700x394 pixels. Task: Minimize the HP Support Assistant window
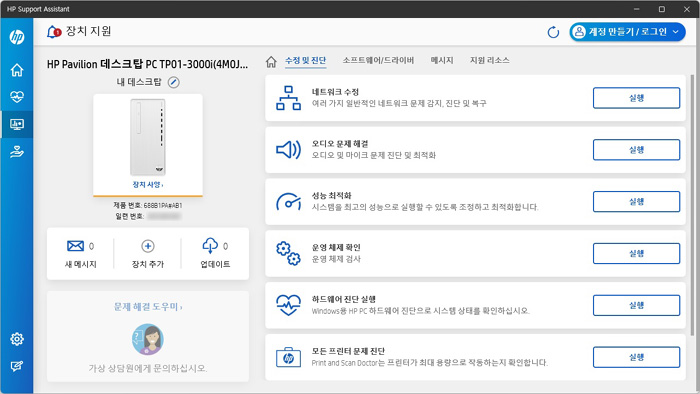click(637, 9)
